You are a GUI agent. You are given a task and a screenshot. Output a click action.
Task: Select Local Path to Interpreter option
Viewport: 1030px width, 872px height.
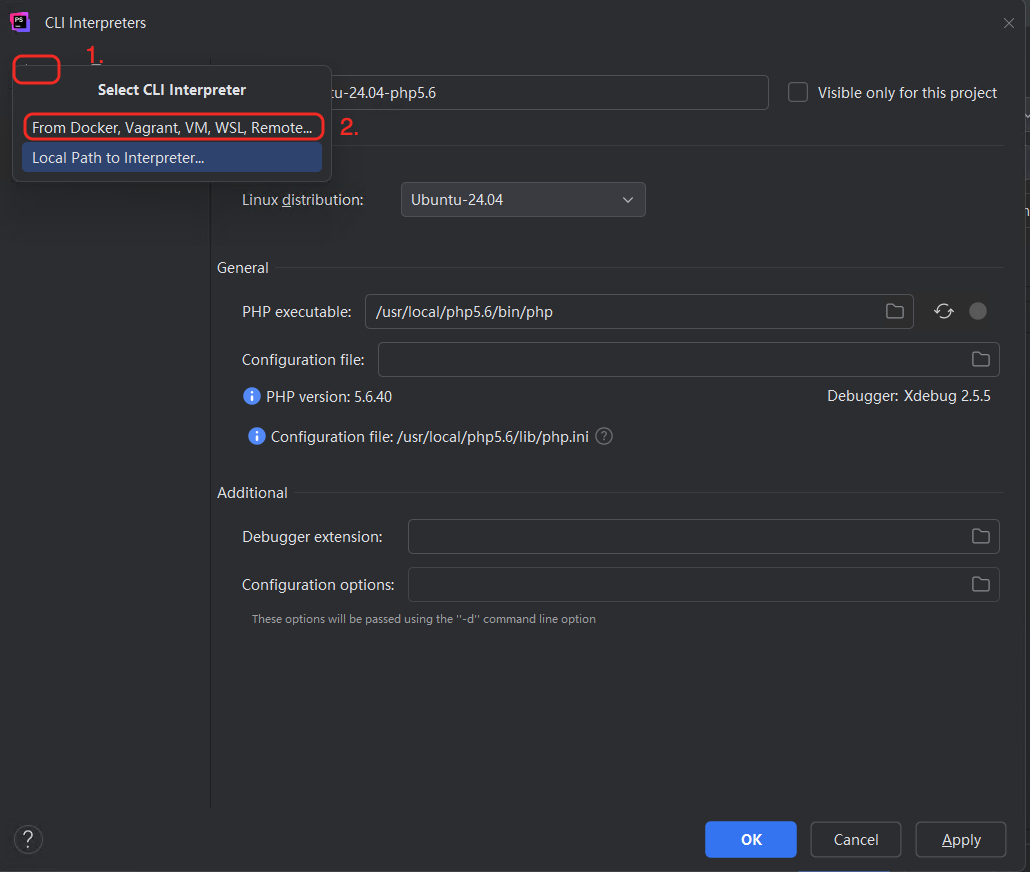(172, 158)
